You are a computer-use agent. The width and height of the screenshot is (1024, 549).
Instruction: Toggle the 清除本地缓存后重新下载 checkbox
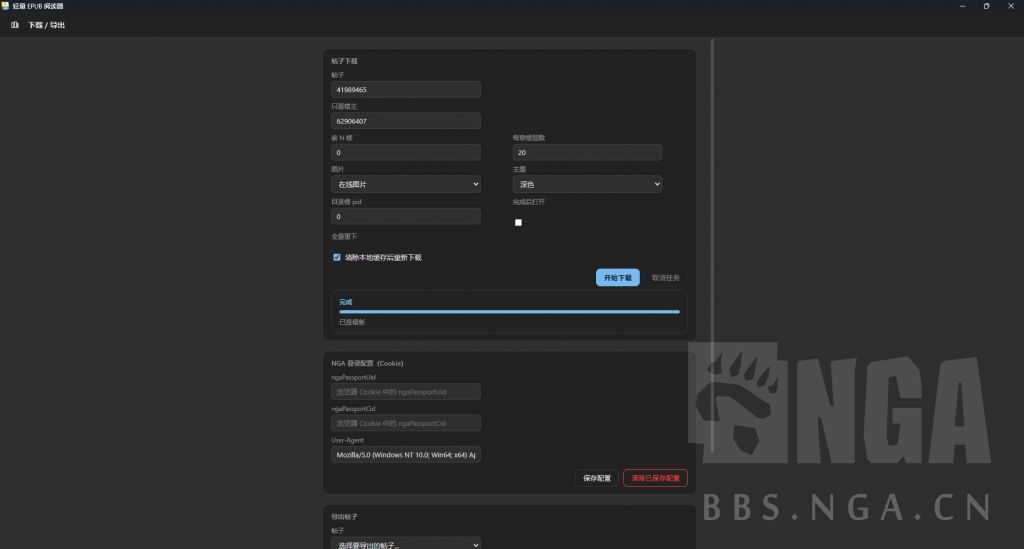coord(337,257)
